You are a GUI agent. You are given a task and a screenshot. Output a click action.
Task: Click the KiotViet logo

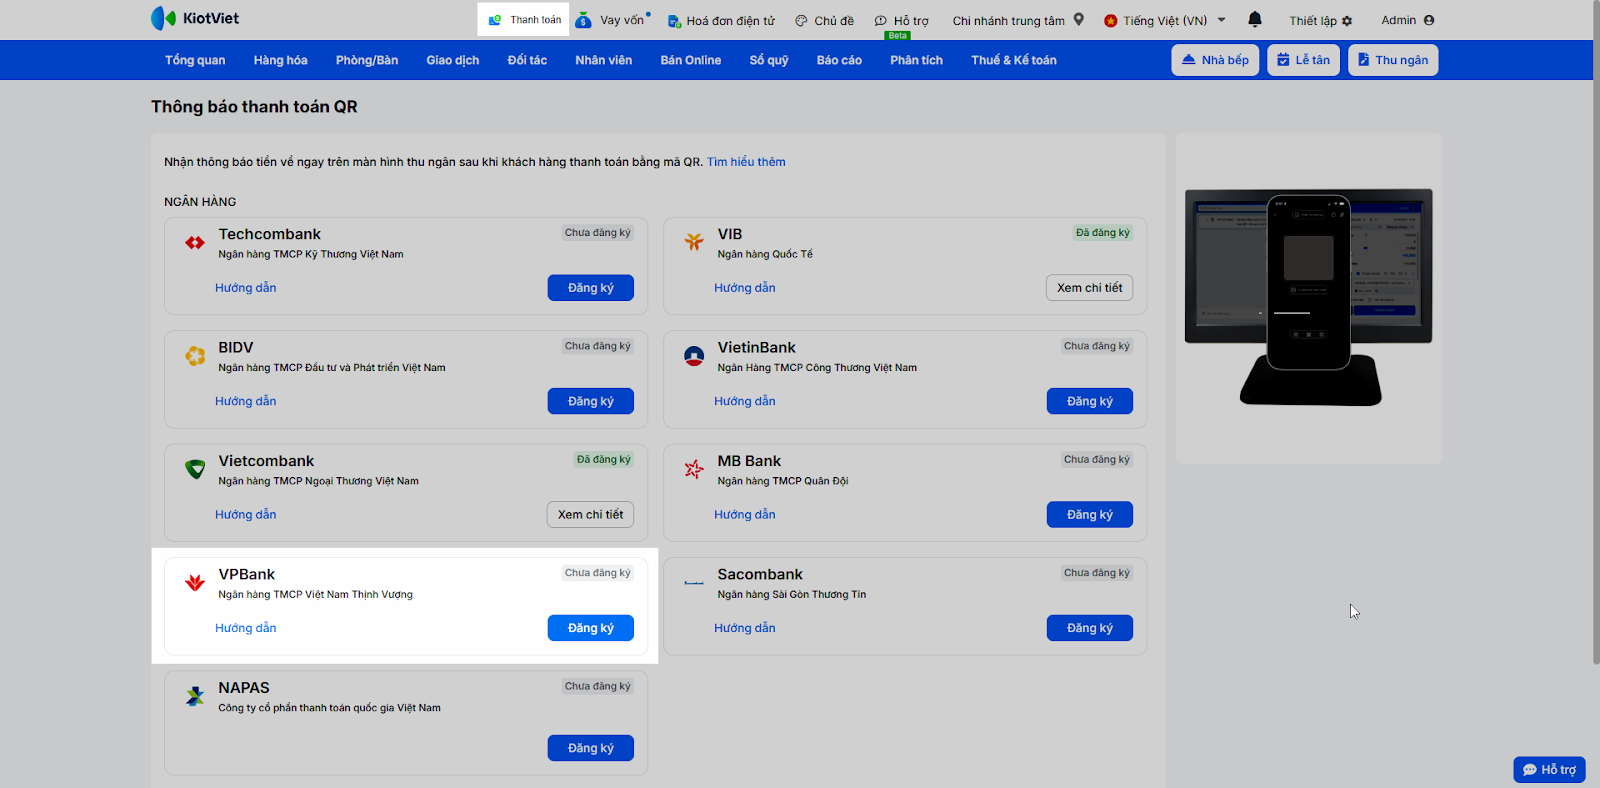point(195,18)
